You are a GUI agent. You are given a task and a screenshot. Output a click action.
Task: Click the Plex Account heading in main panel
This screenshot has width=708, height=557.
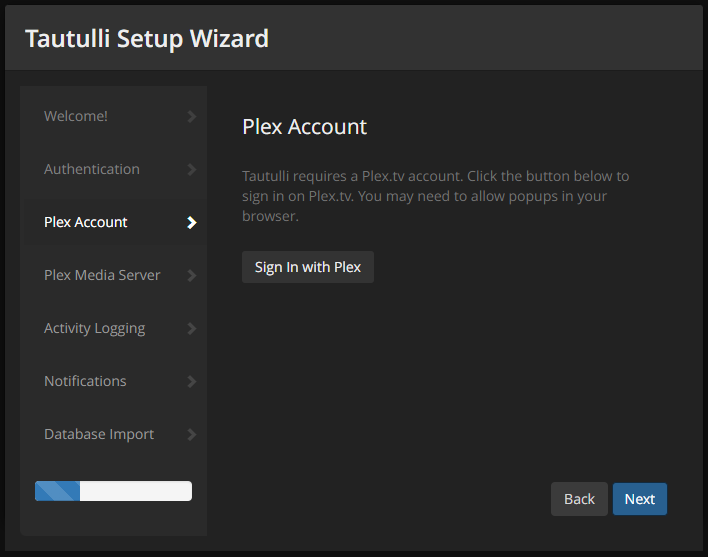[304, 127]
